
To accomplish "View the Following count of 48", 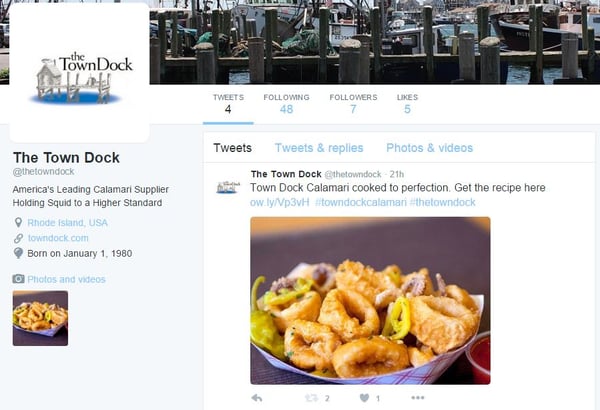I will click(x=286, y=104).
